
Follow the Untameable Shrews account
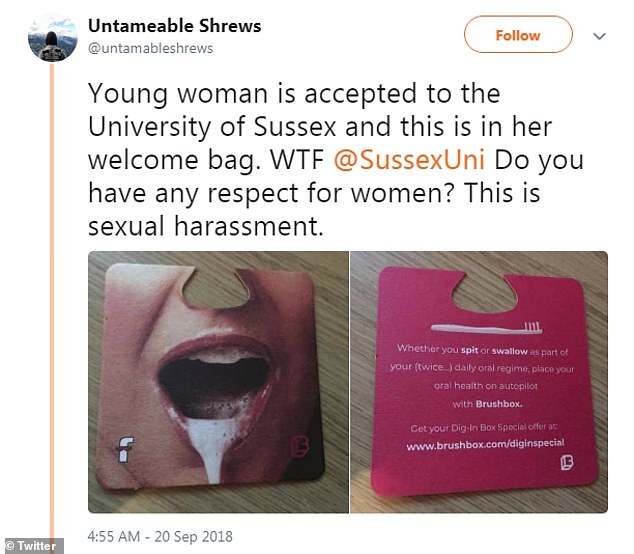[518, 35]
